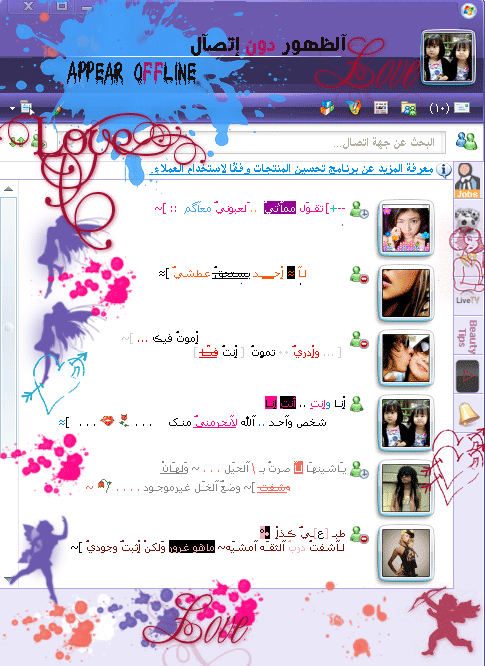Switch to the Jobs tab
This screenshot has height=666, width=485.
(x=467, y=181)
